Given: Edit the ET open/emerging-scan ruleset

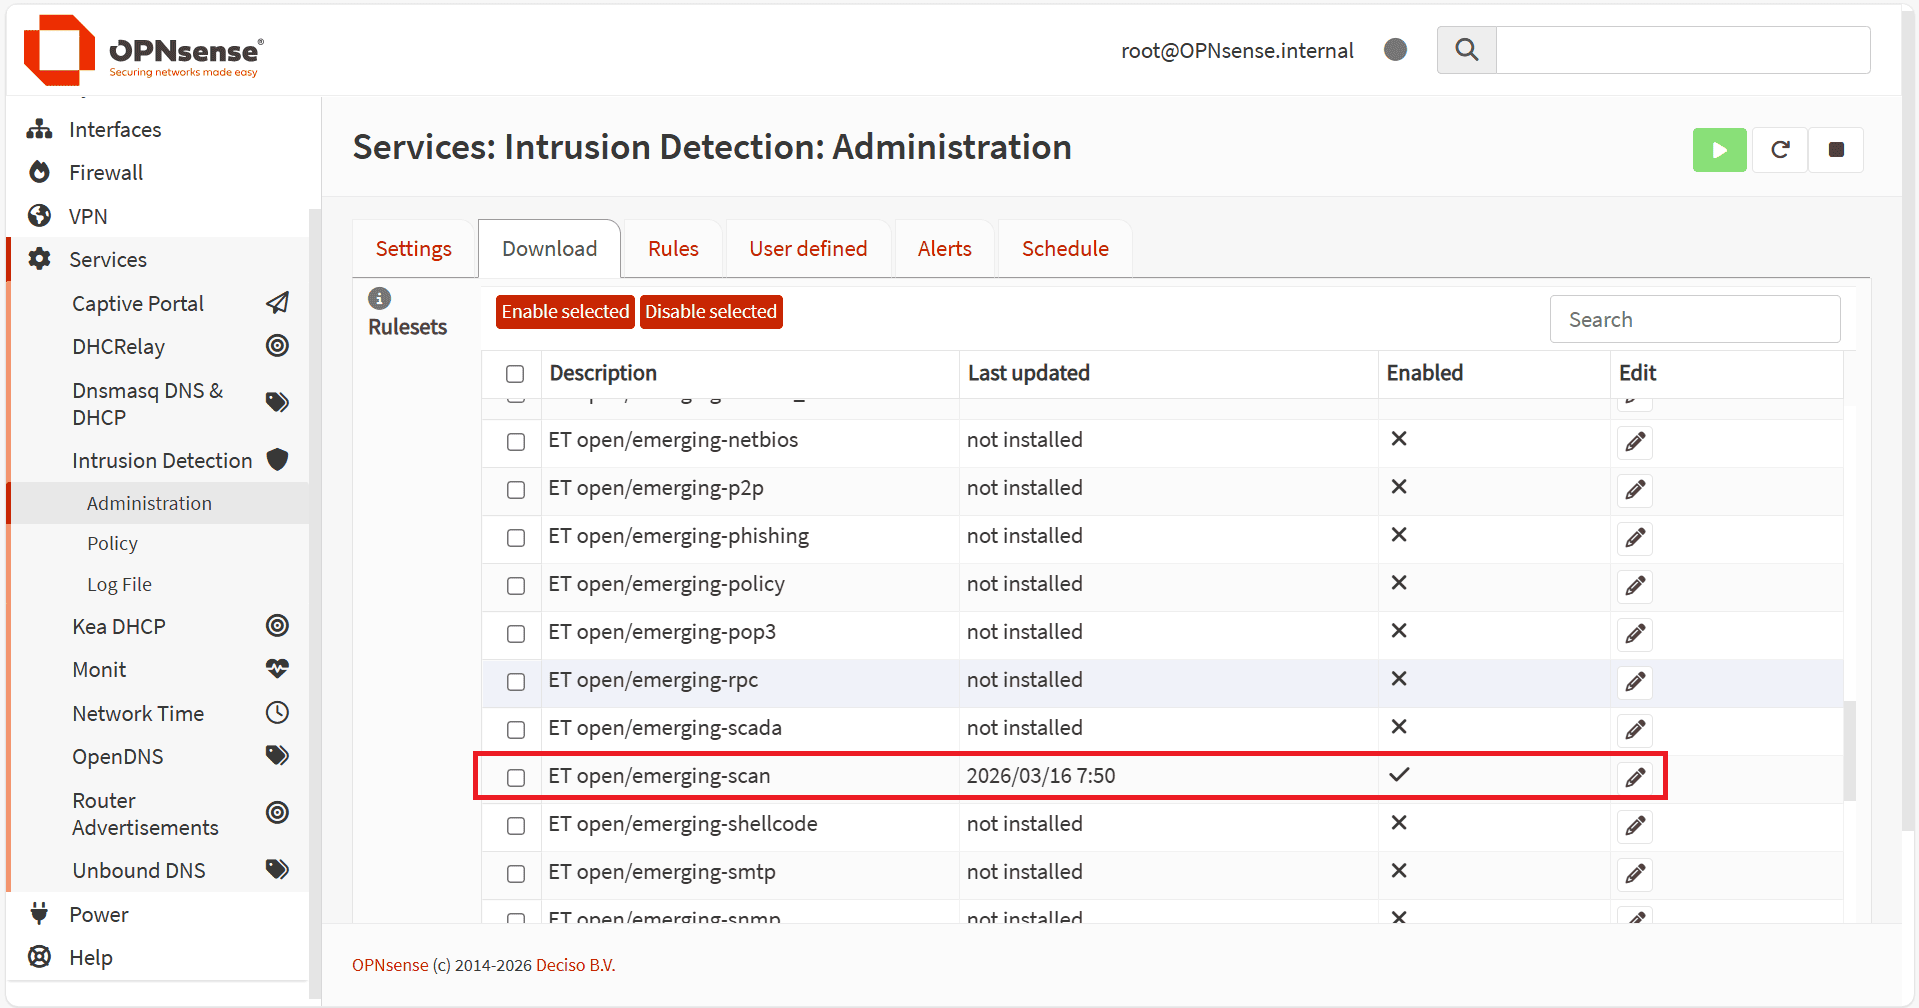Looking at the screenshot, I should click(x=1635, y=777).
